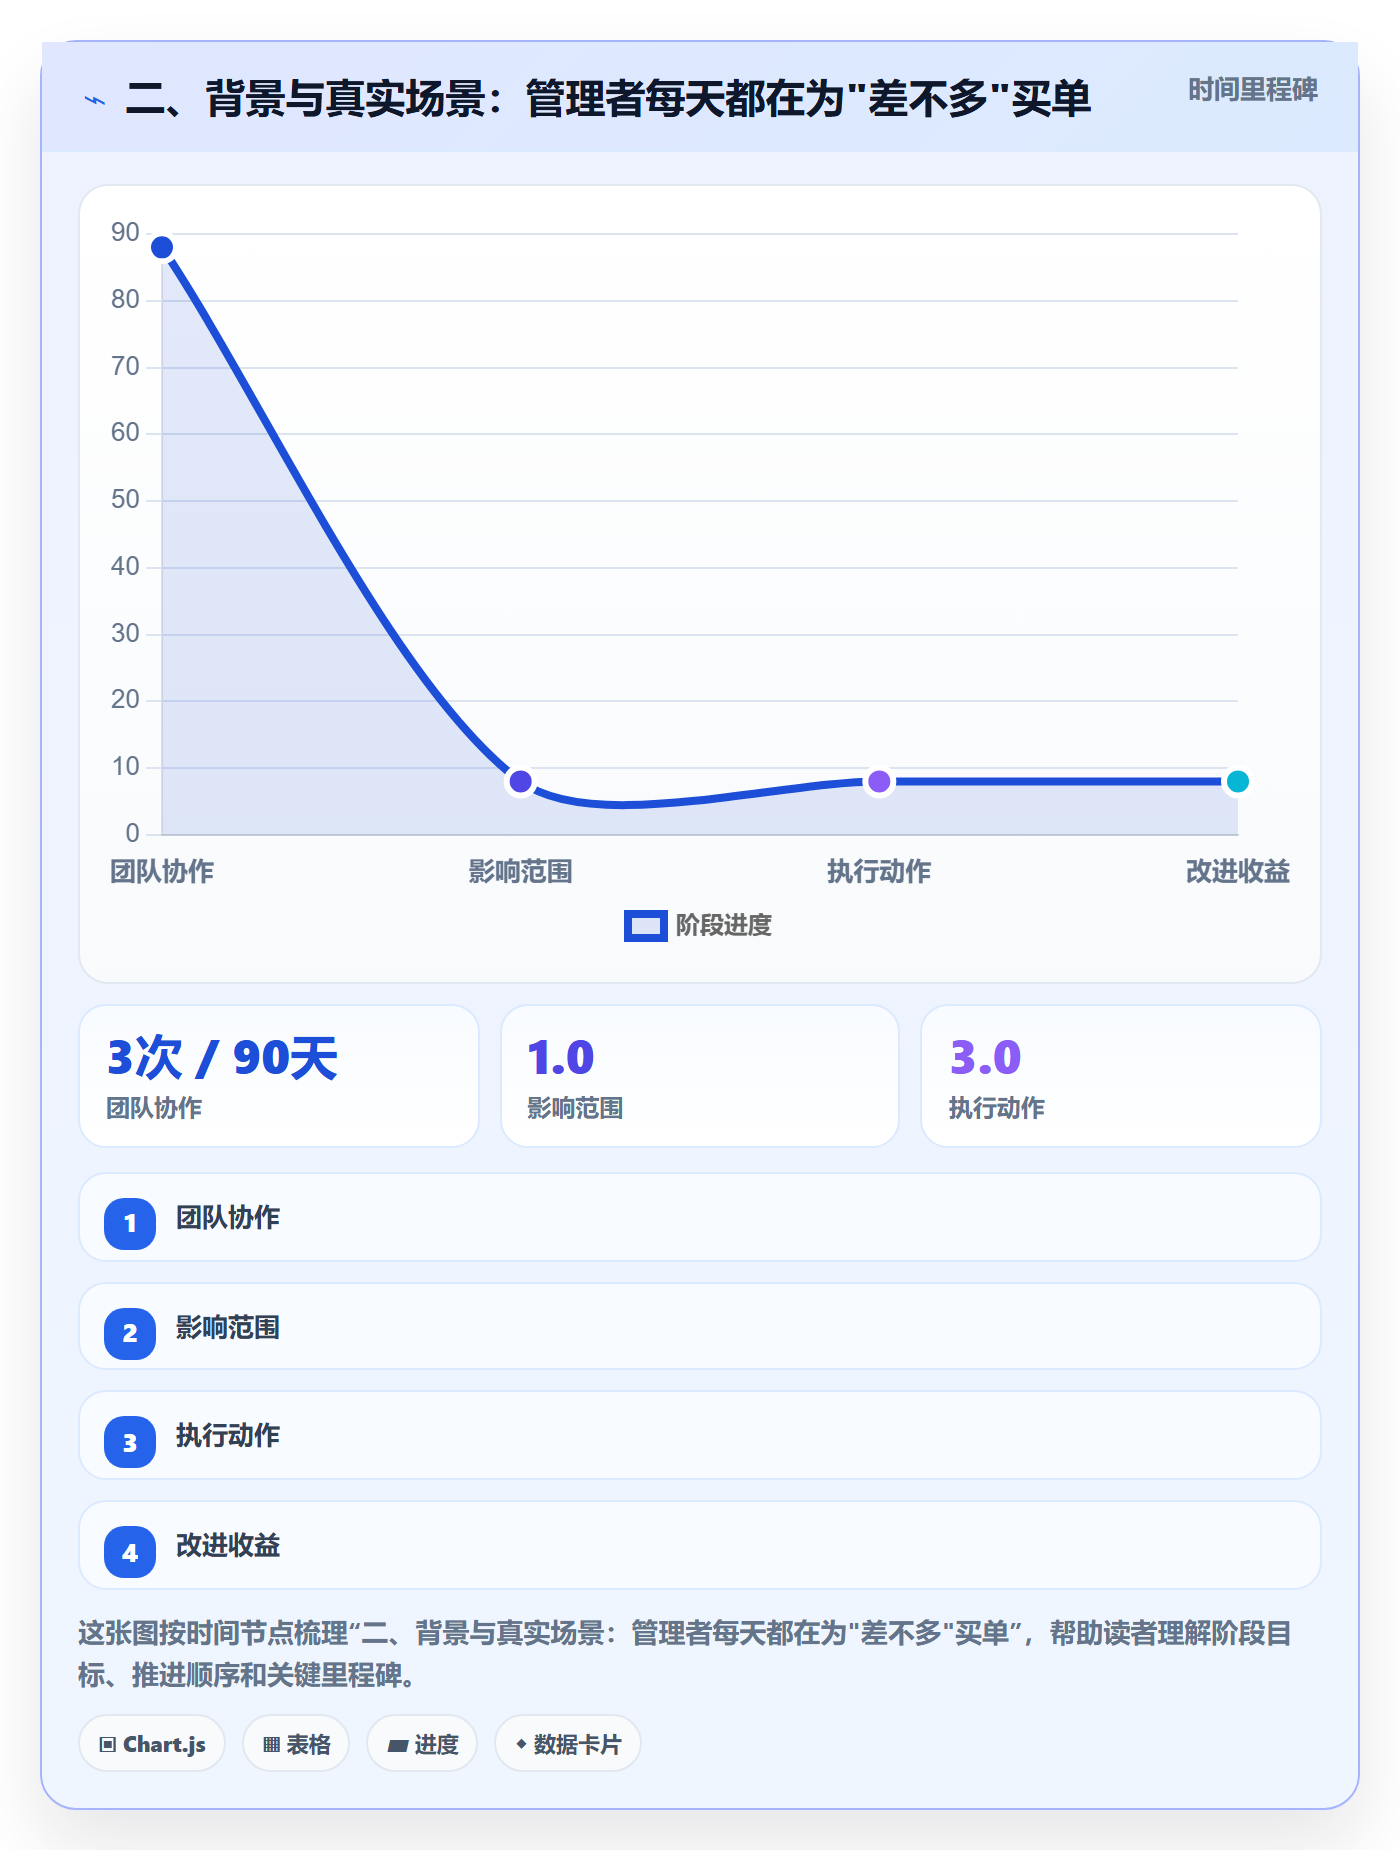
Task: Click the 进度 tag
Action: 422,1744
